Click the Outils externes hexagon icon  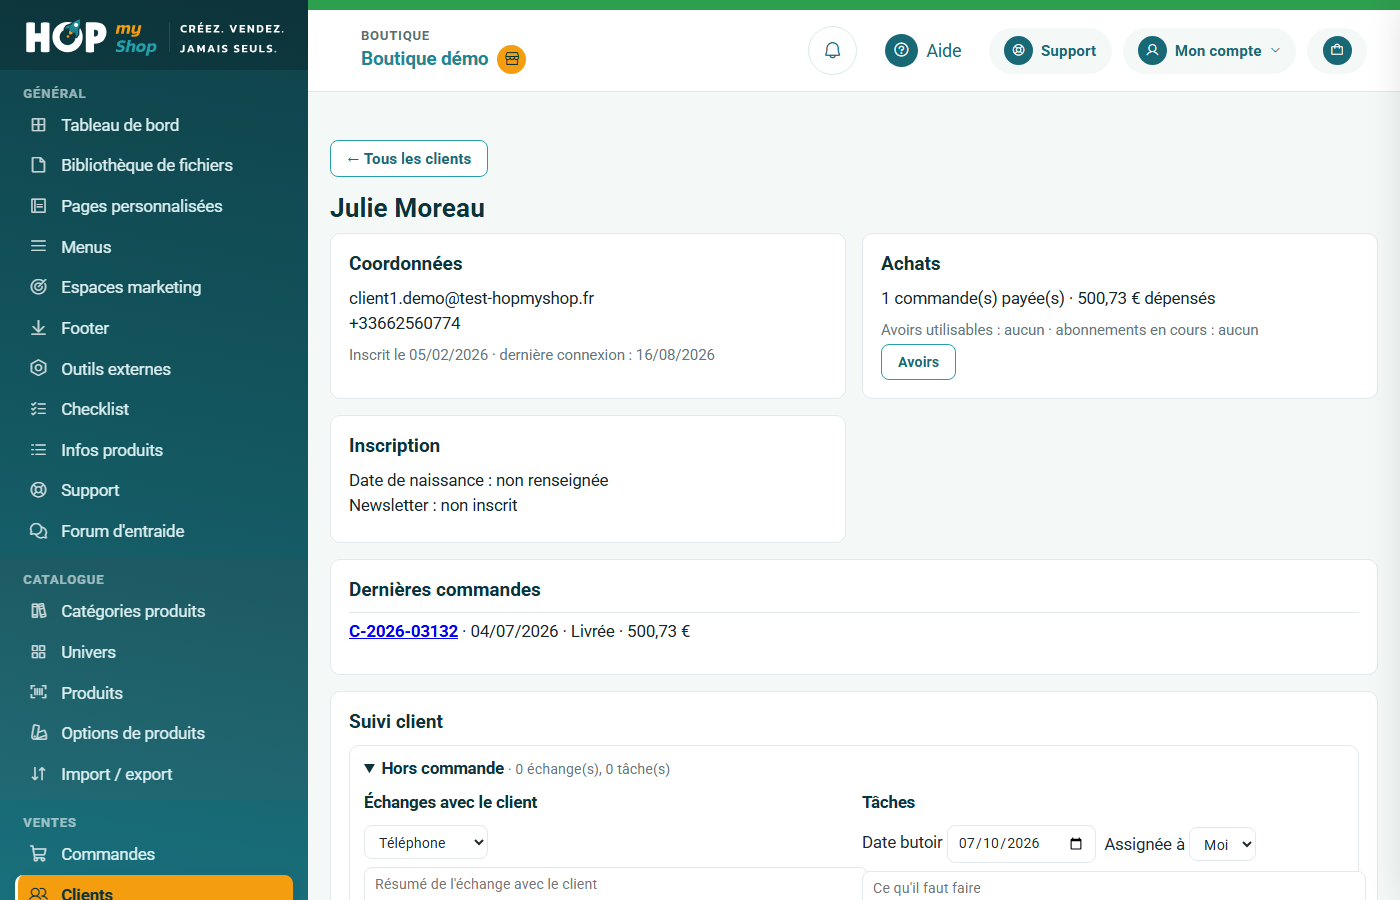point(39,368)
